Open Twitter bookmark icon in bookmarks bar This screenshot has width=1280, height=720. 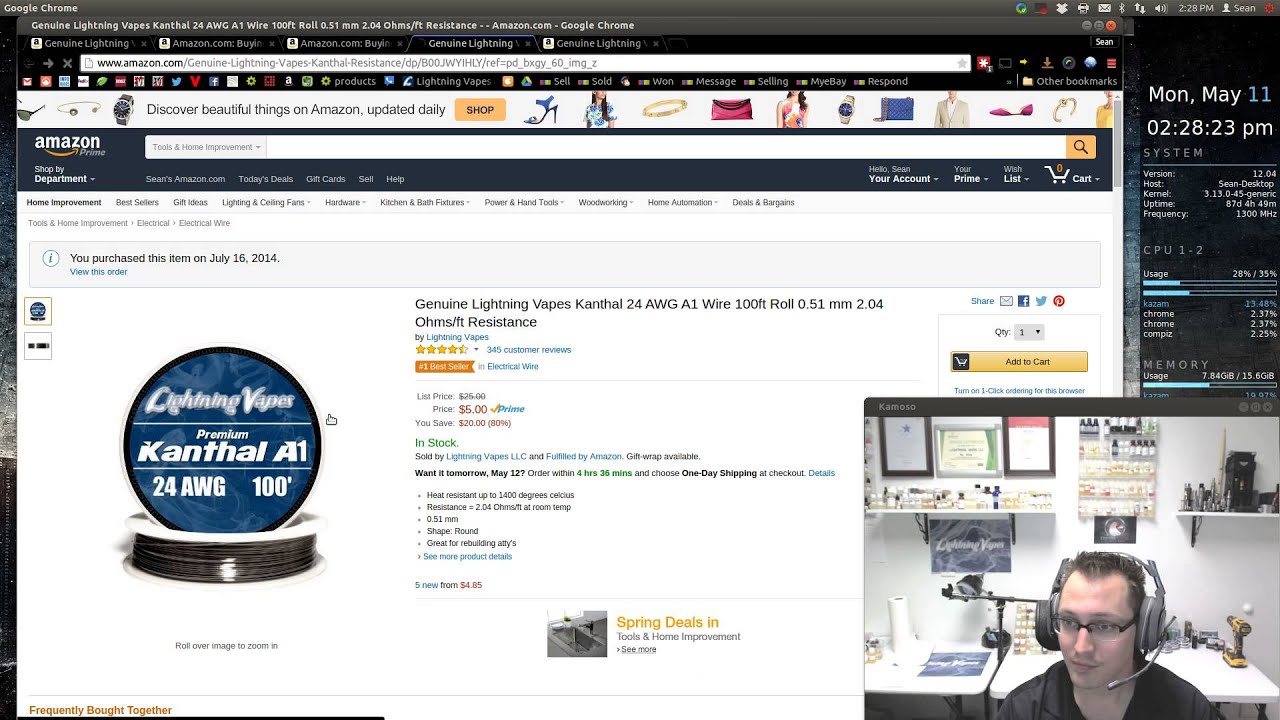(x=176, y=82)
